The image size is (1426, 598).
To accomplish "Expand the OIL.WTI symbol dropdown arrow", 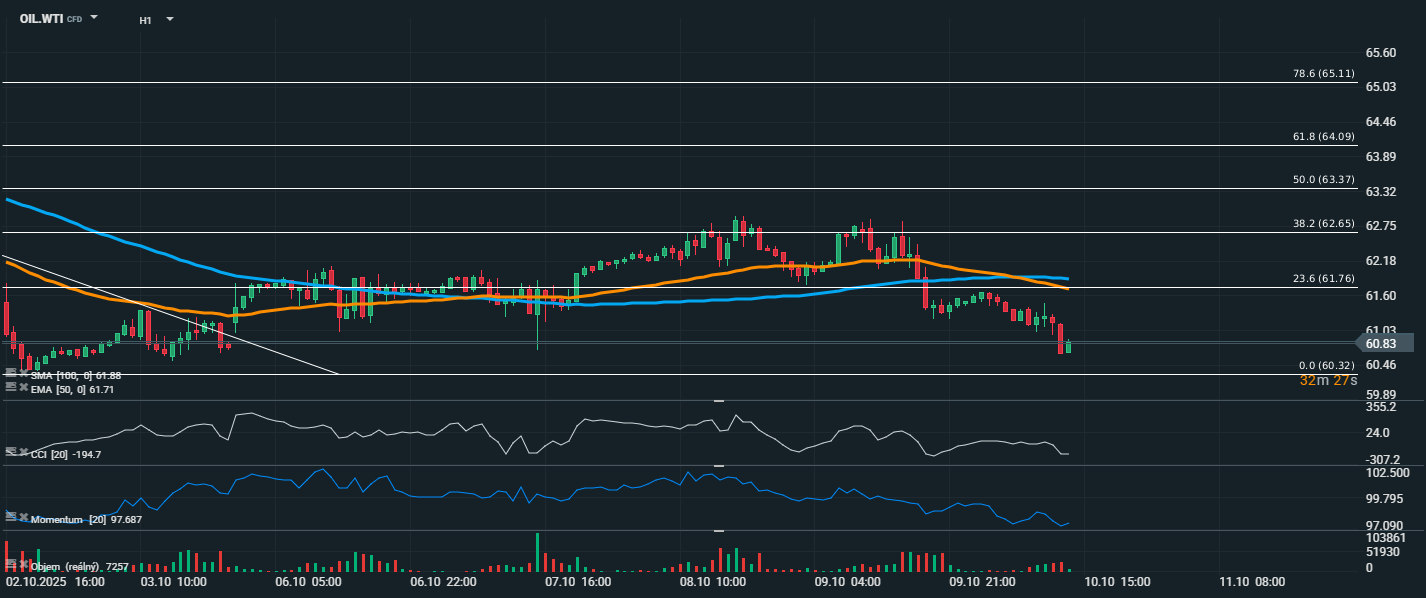I will coord(94,18).
